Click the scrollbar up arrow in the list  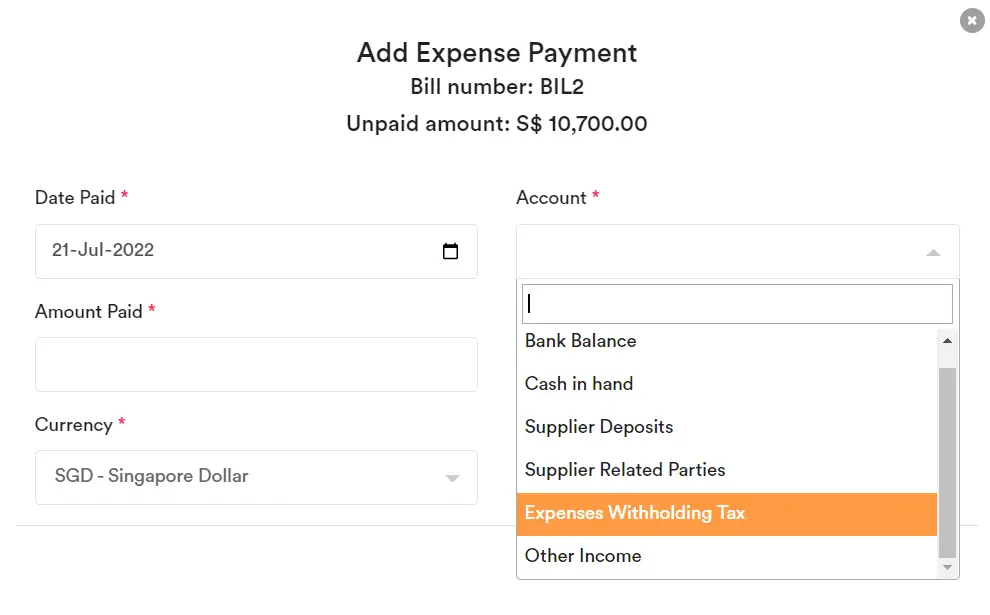pos(946,340)
